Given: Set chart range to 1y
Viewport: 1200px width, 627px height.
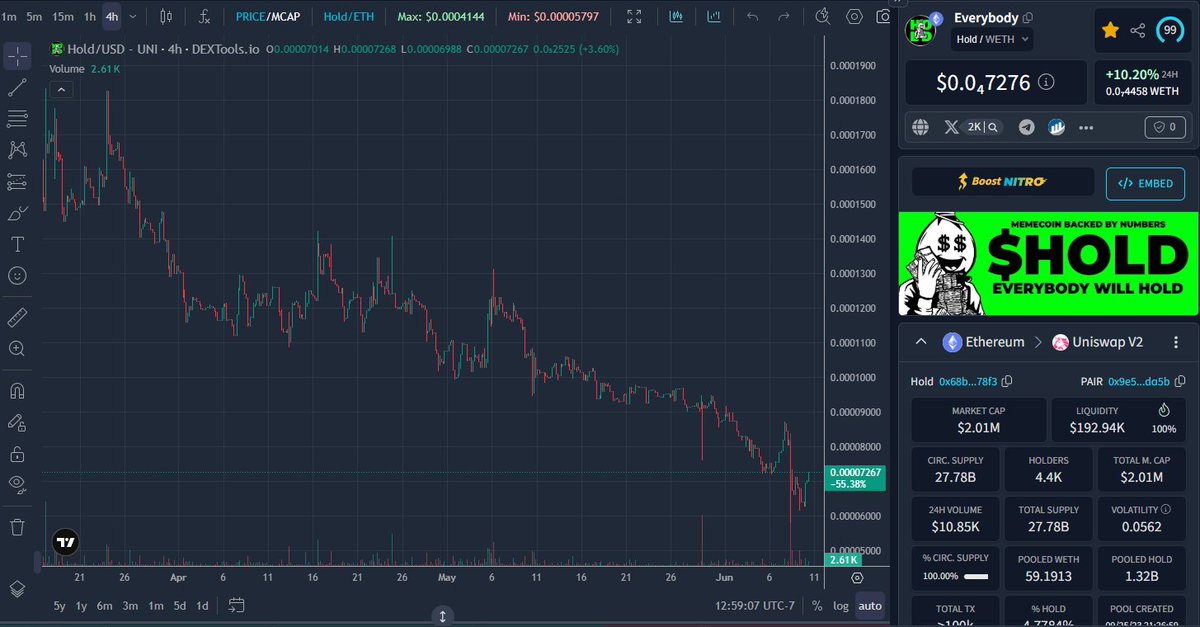Looking at the screenshot, I should [82, 605].
